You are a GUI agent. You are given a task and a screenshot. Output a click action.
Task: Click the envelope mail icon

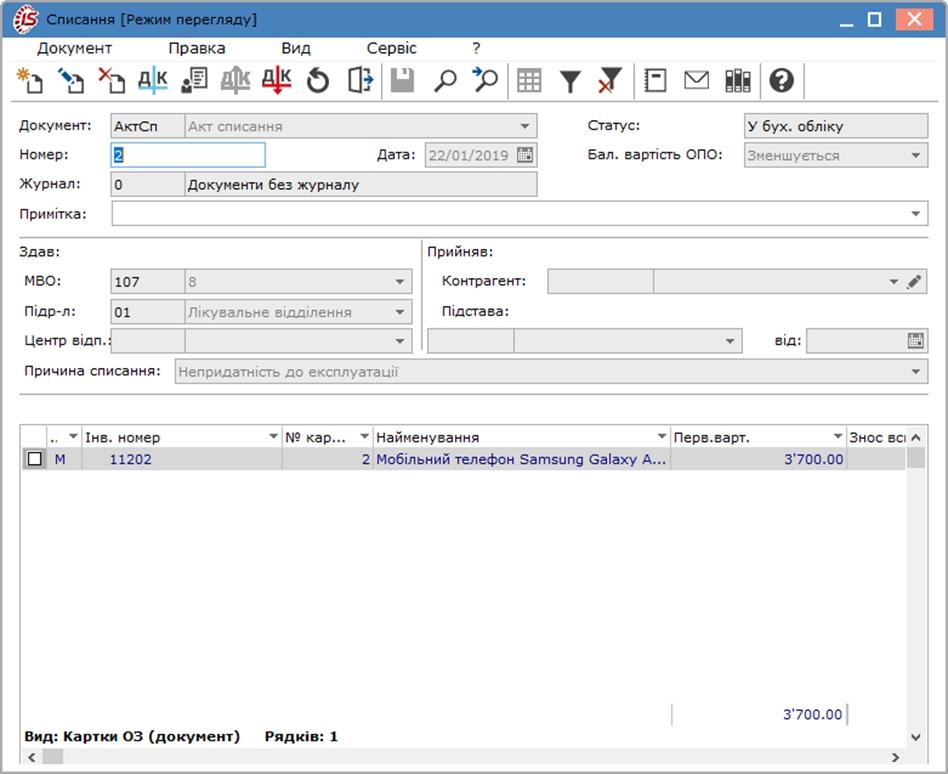coord(696,80)
